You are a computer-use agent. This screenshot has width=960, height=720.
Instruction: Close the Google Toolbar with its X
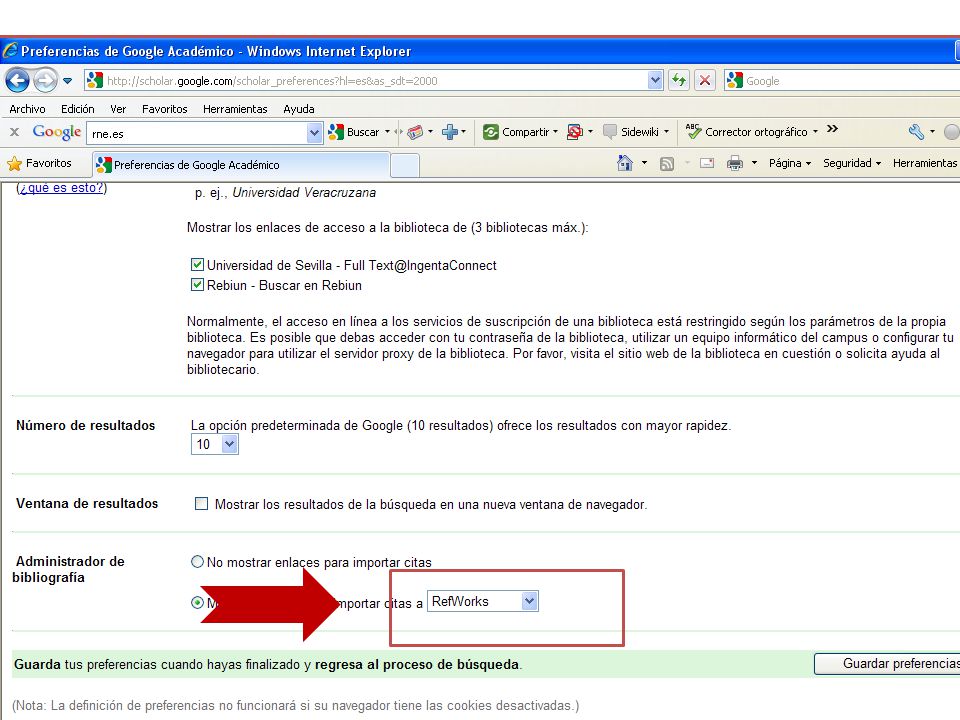pyautogui.click(x=15, y=132)
